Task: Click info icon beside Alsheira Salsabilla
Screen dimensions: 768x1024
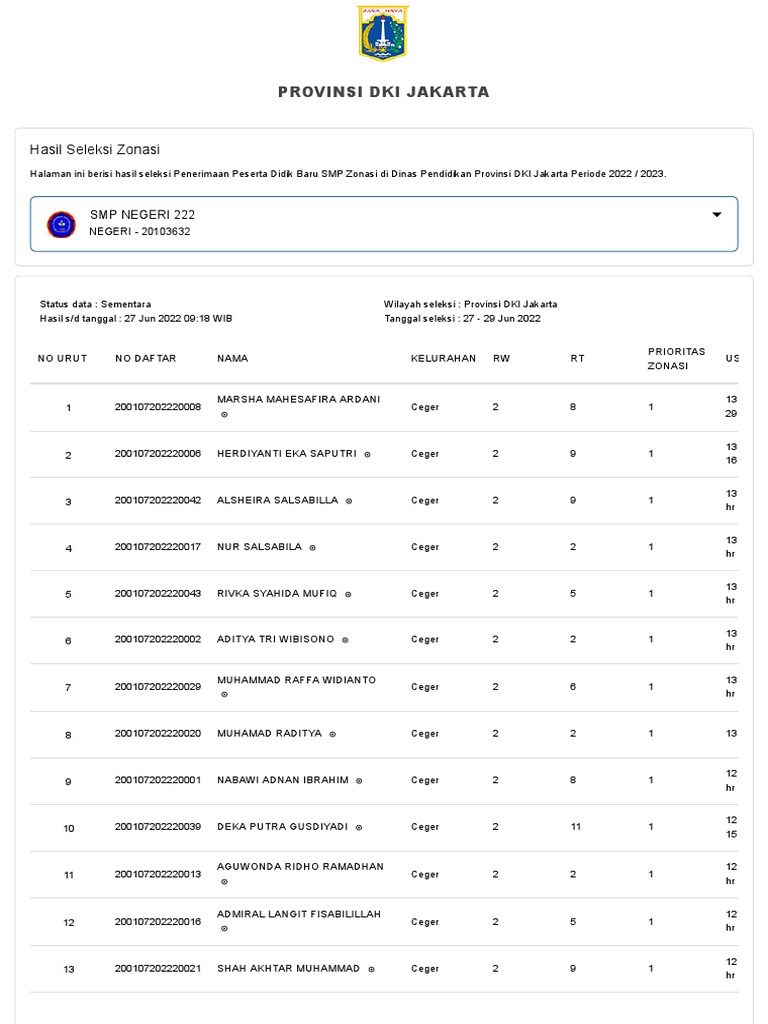Action: 349,501
